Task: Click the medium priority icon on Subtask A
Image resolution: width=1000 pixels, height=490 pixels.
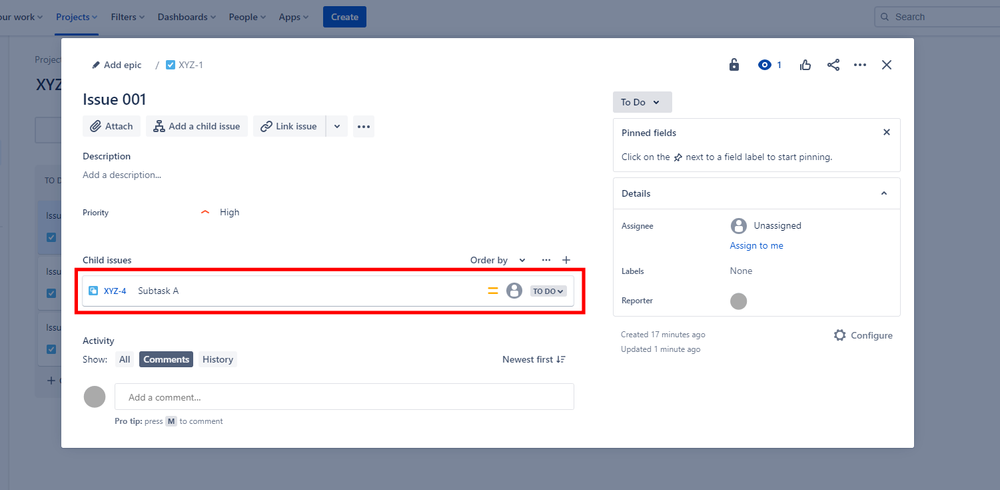Action: (x=492, y=291)
